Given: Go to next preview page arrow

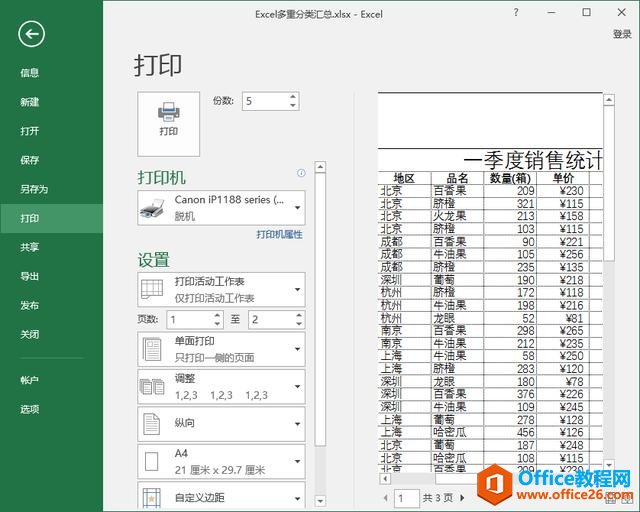Looking at the screenshot, I should 462,498.
